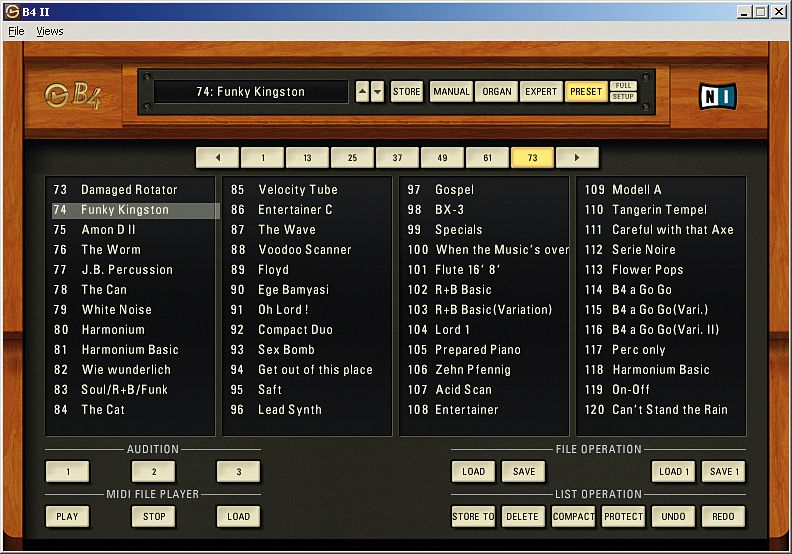Step to previous preset with up arrow
792x554 pixels.
pyautogui.click(x=362, y=92)
